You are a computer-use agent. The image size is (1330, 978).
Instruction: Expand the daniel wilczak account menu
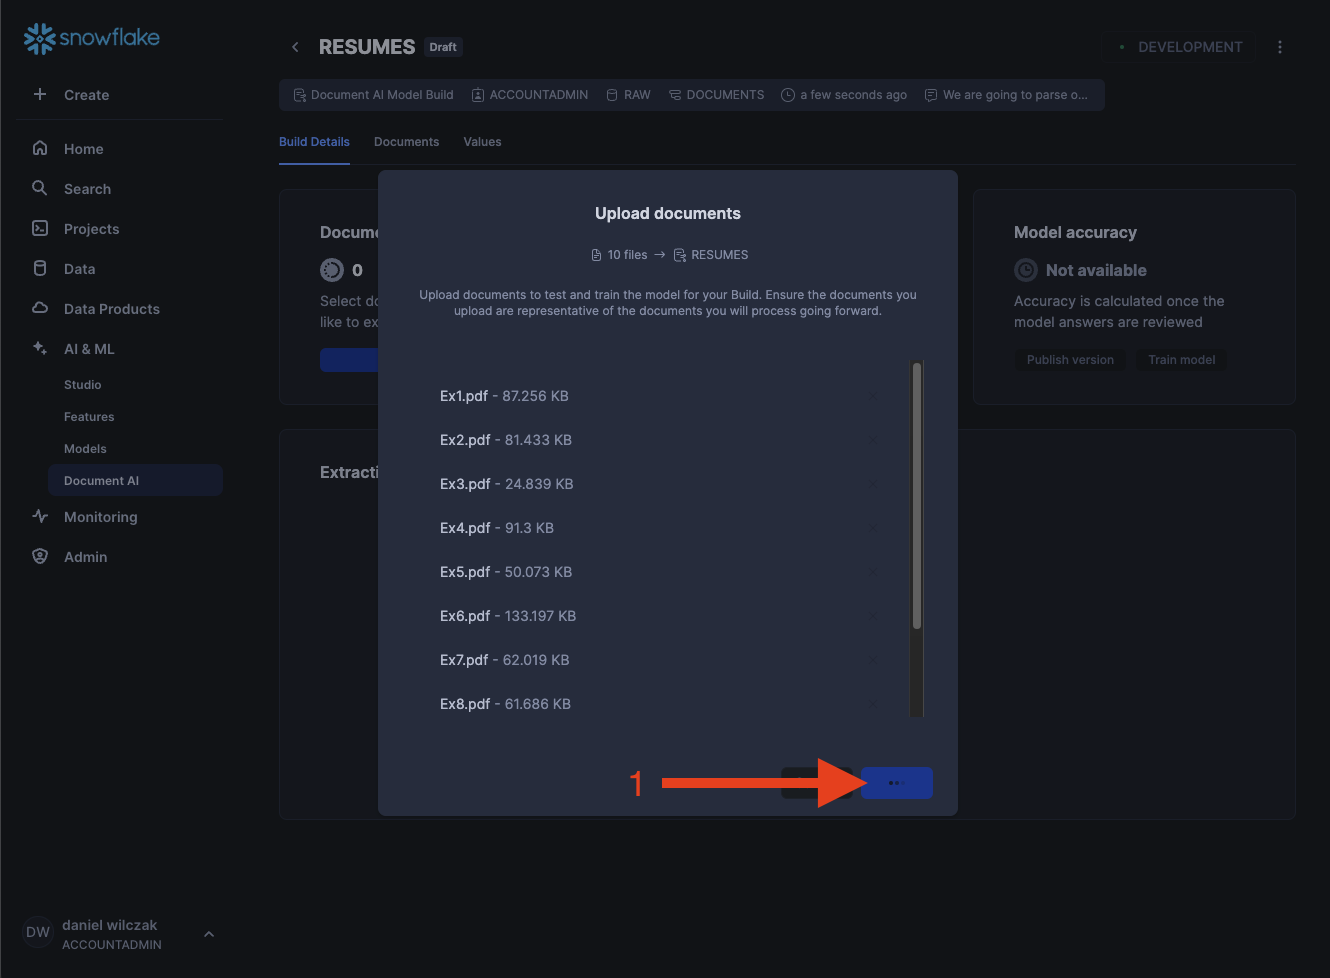[209, 934]
